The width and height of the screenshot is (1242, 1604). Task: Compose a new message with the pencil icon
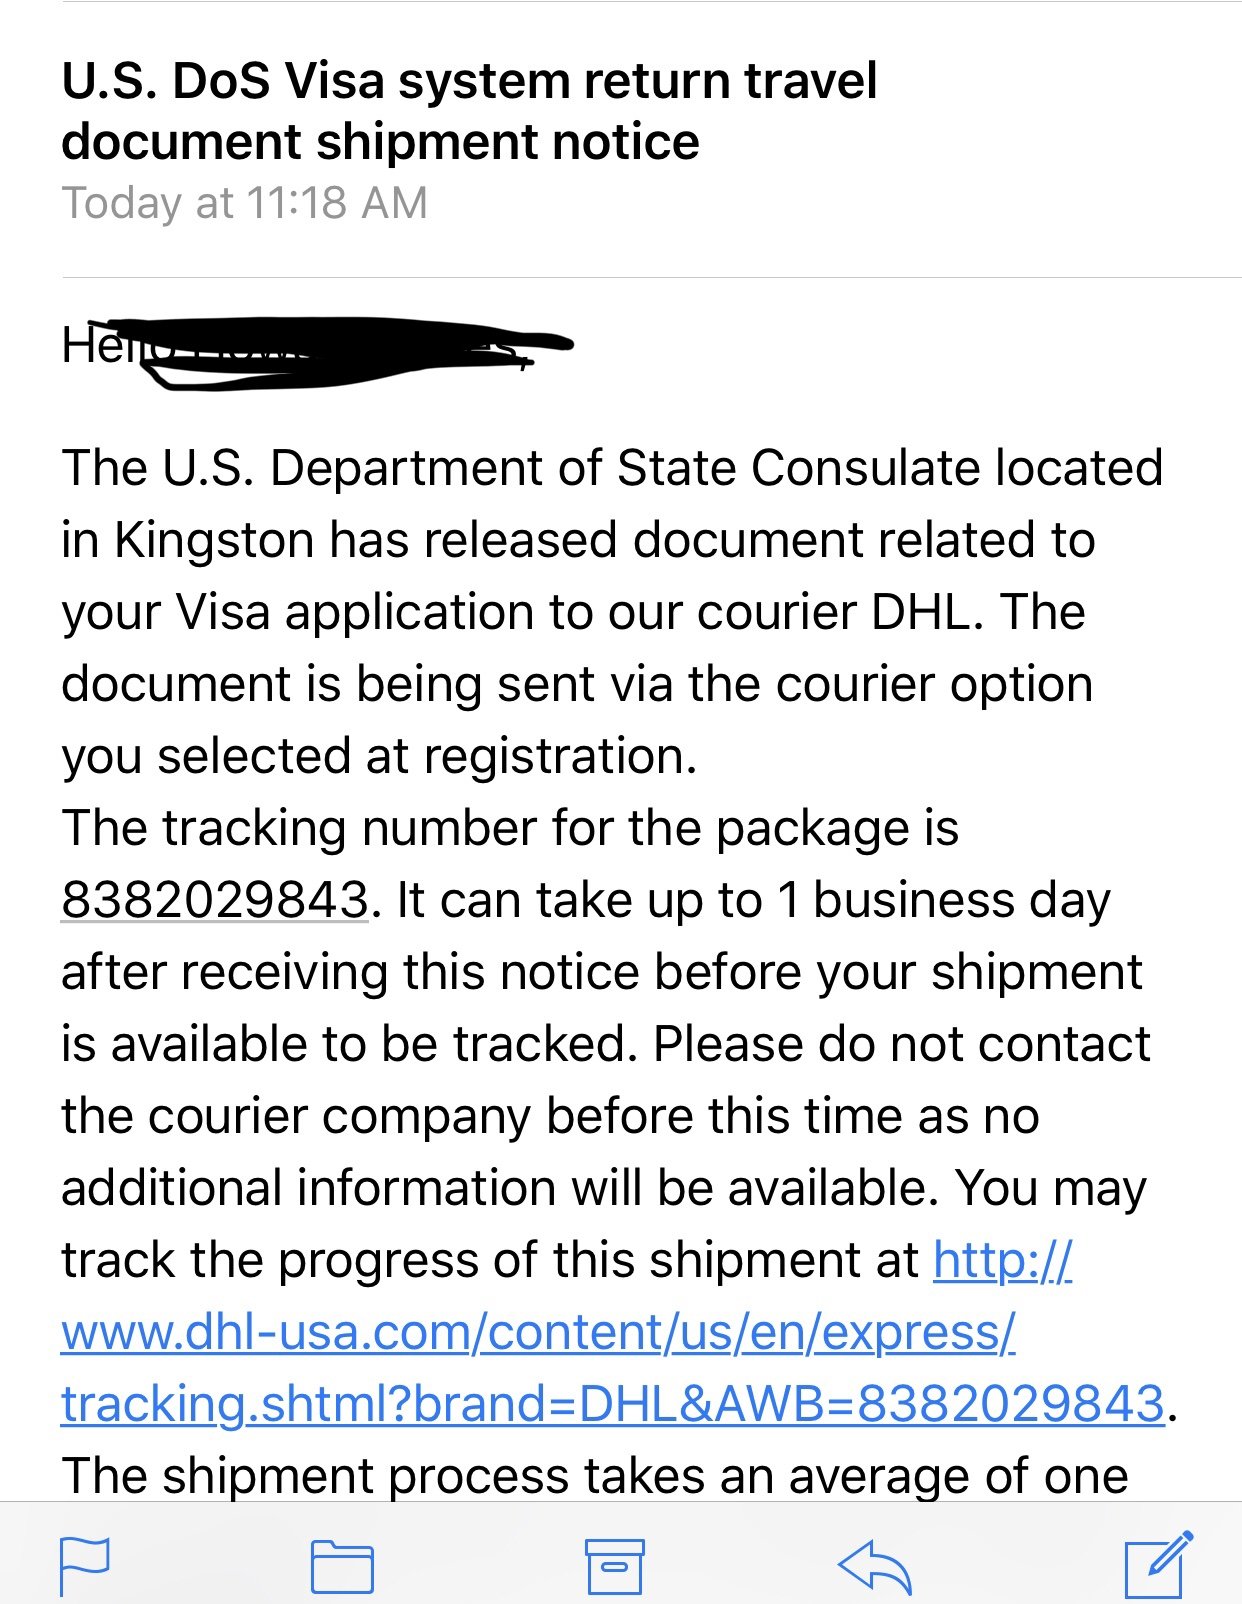tap(1158, 1564)
